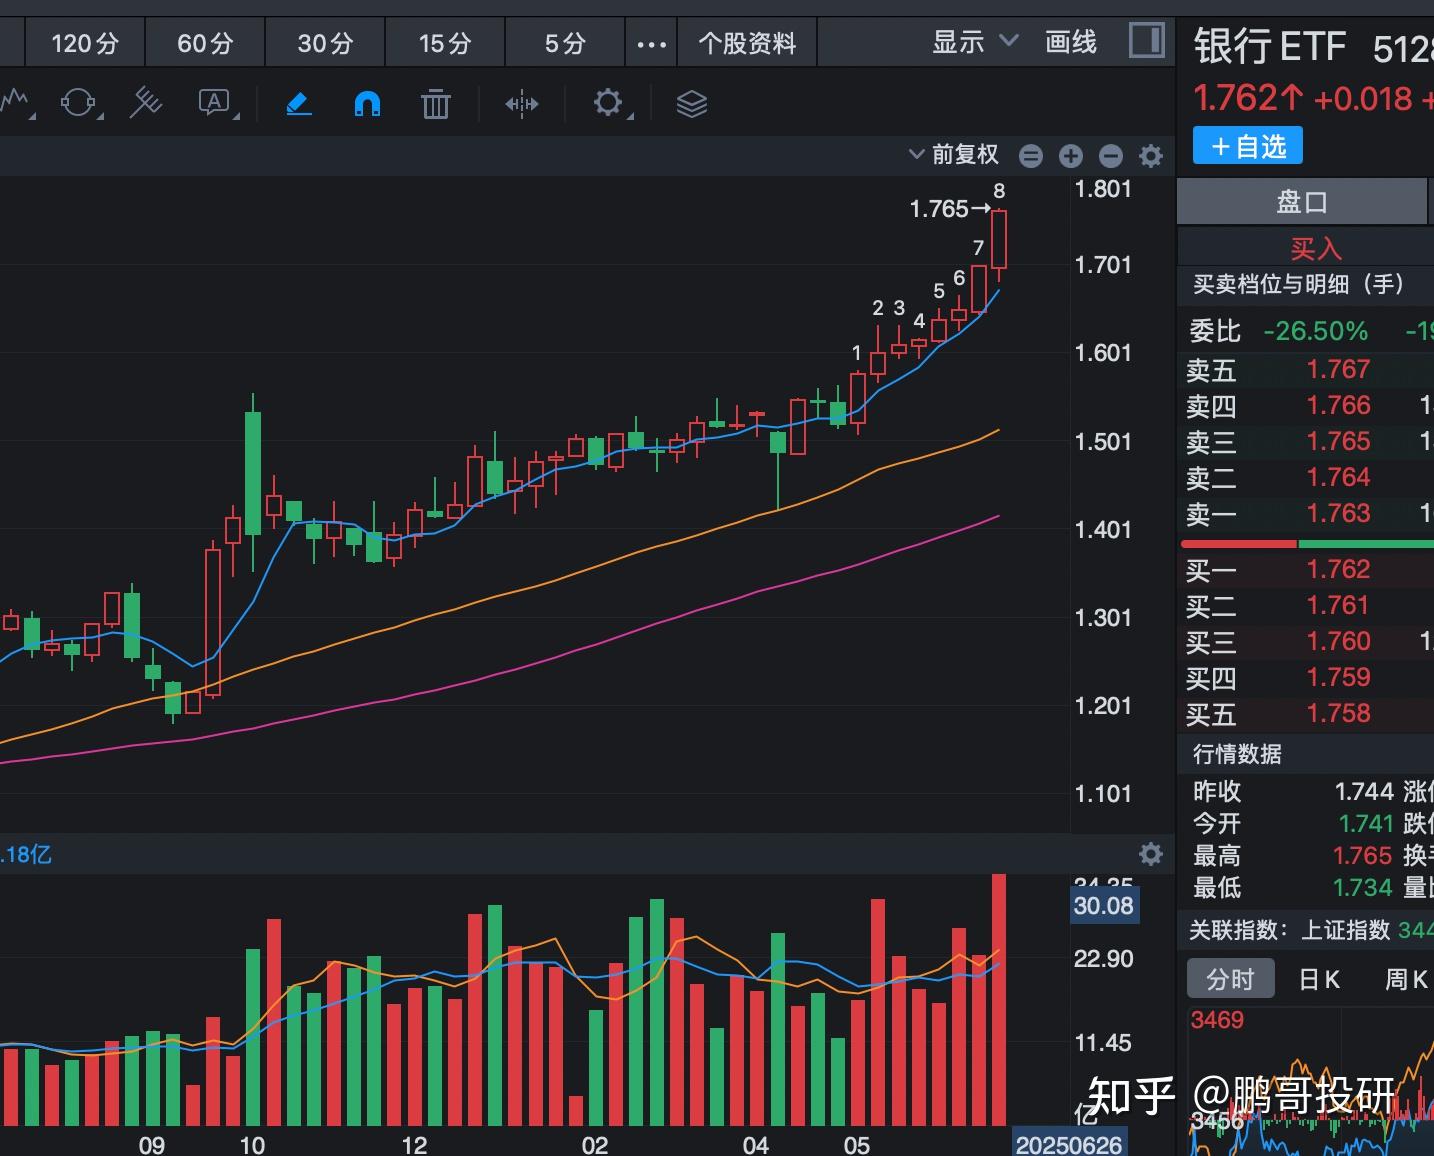Image resolution: width=1434 pixels, height=1156 pixels.
Task: Select the circular cycle drawing tool
Action: click(79, 103)
